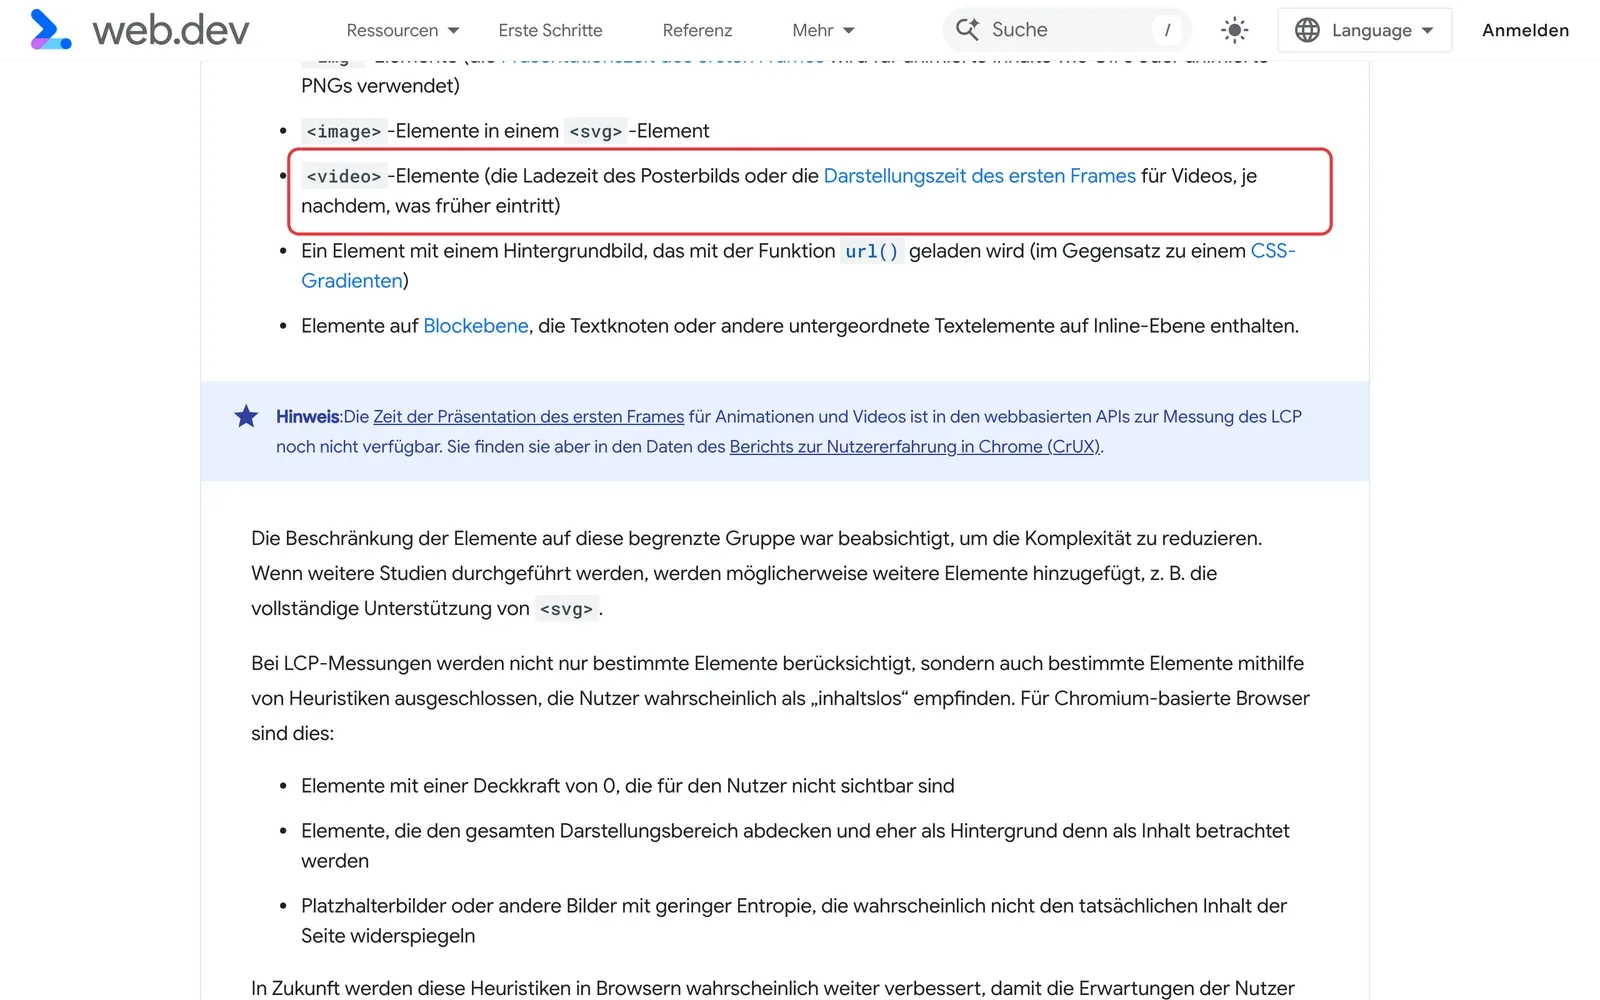Toggle the light/dark theme sun icon
The height and width of the screenshot is (1000, 1600).
pyautogui.click(x=1235, y=30)
